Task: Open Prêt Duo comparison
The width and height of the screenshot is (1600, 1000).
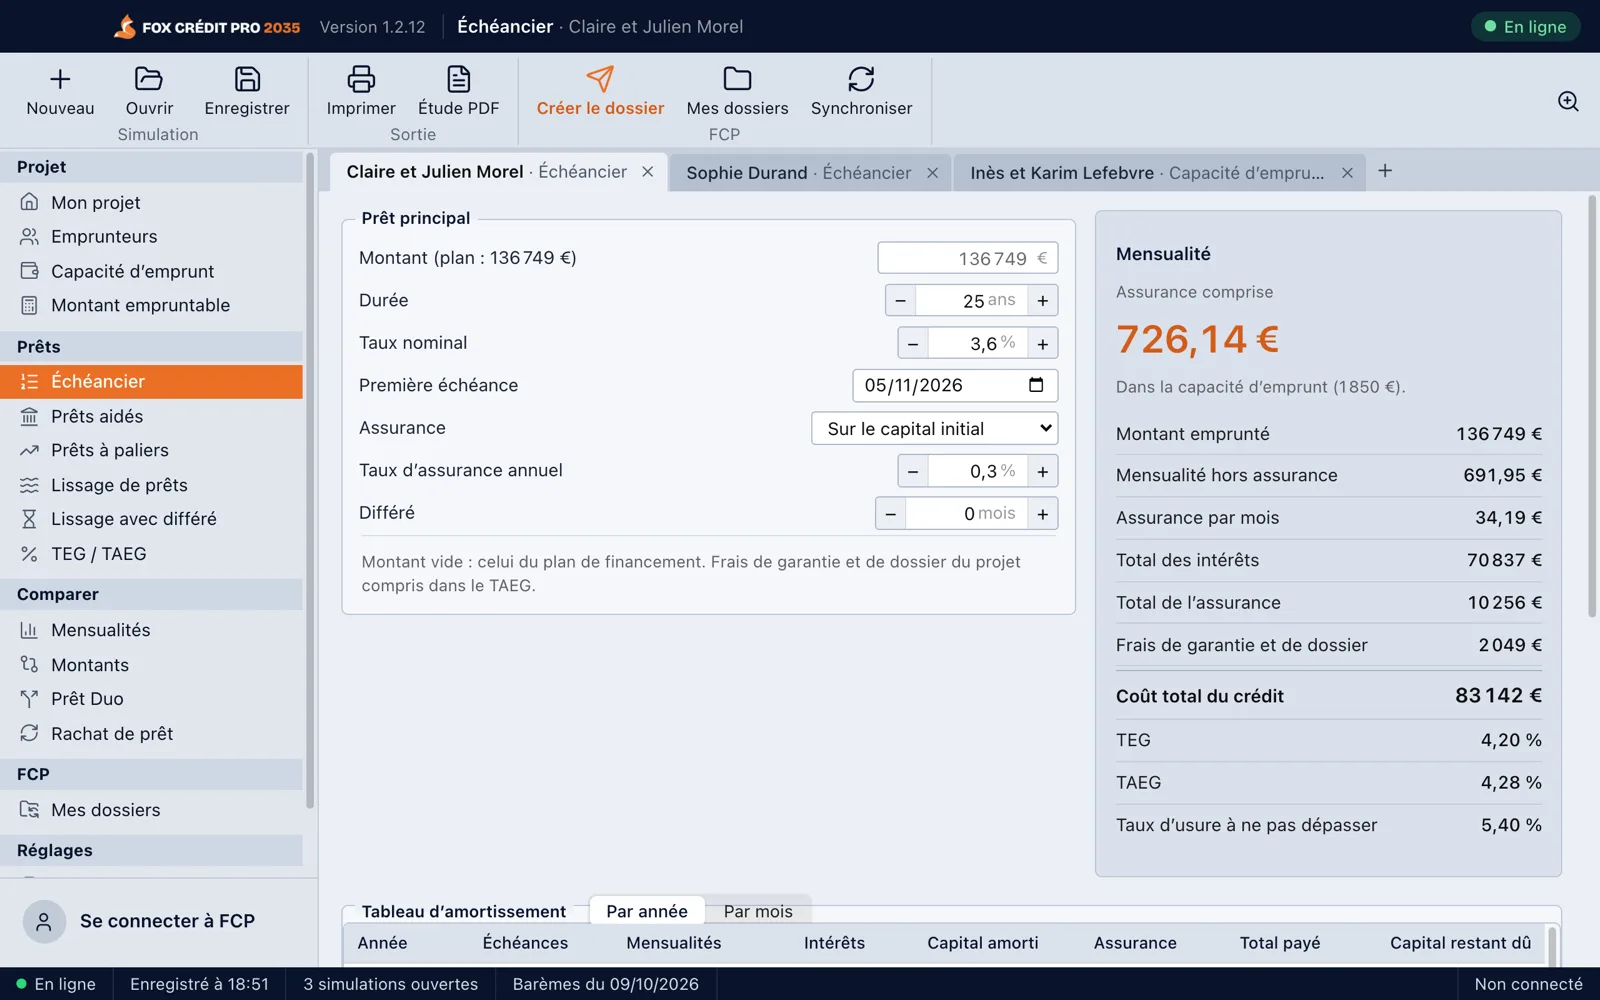Action: (x=152, y=699)
